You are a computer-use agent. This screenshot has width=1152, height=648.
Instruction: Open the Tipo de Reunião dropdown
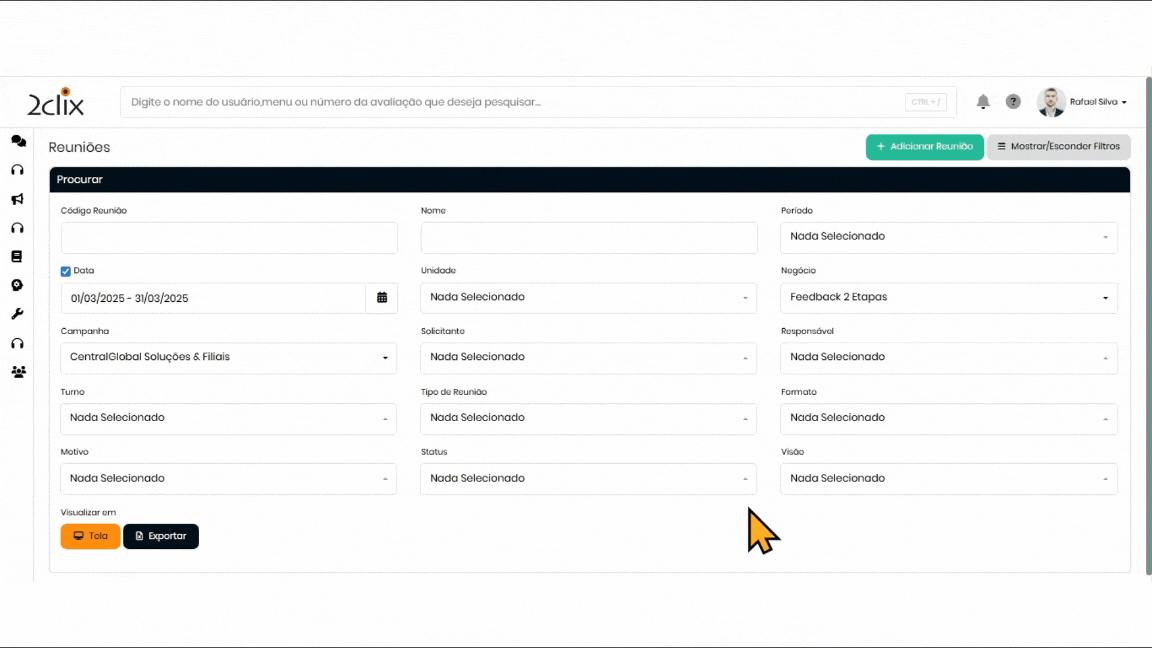point(588,418)
